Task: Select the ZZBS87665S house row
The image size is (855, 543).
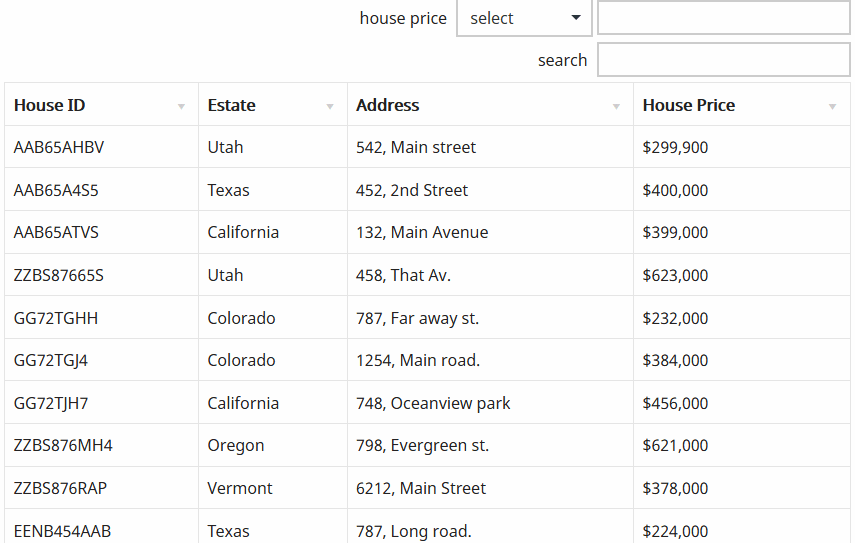Action: click(x=428, y=275)
